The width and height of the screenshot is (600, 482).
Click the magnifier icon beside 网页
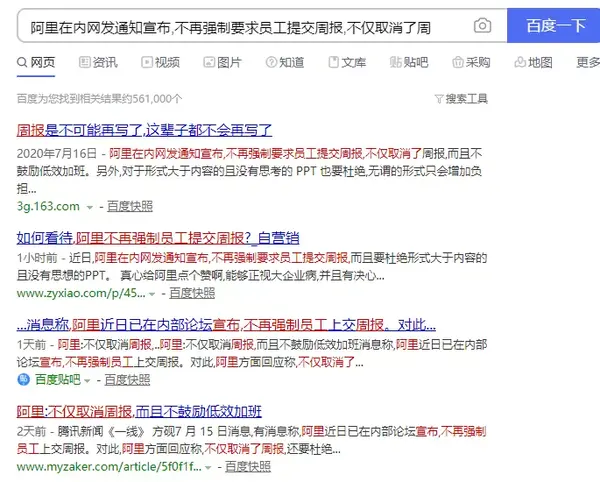(x=22, y=62)
